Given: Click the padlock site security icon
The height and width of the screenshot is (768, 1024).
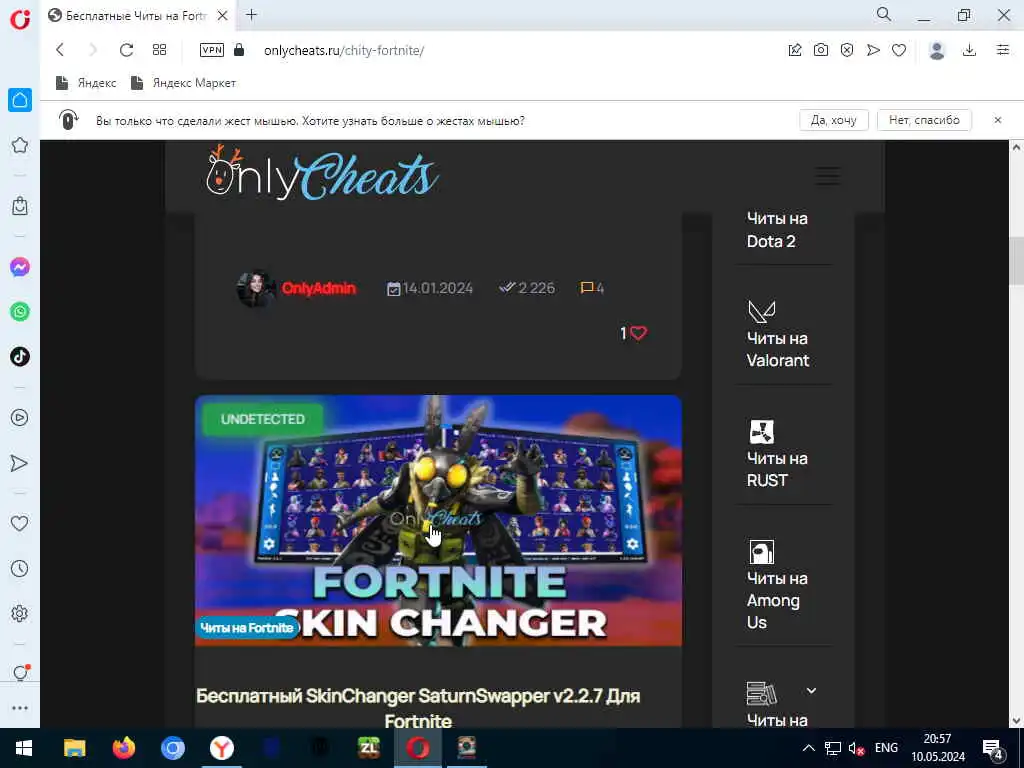Looking at the screenshot, I should click(x=239, y=50).
